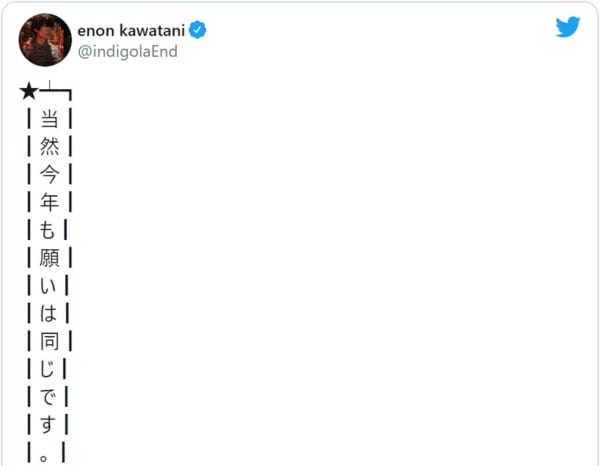Click the corner bracket beside the star
The width and height of the screenshot is (600, 466).
click(56, 91)
